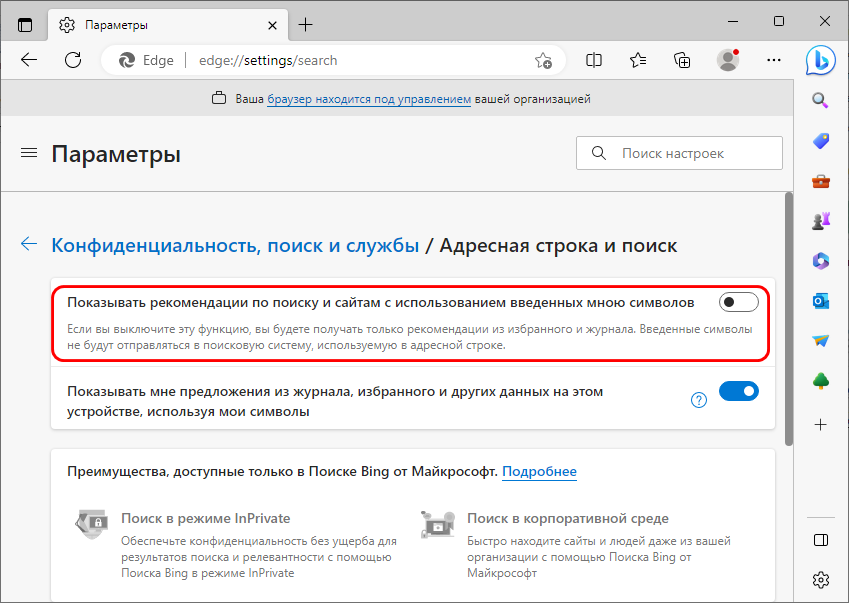Viewport: 849px width, 603px height.
Task: Open the profile avatar menu
Action: (728, 60)
